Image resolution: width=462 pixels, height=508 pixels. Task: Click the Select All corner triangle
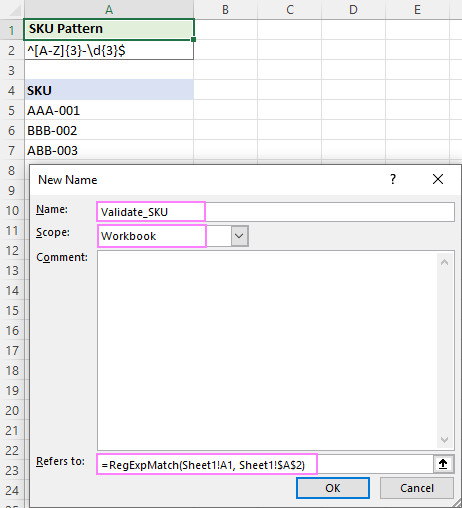click(x=15, y=11)
